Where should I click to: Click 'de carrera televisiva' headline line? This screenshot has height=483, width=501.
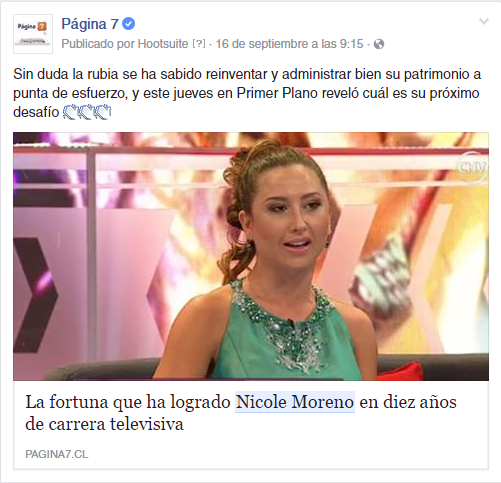(104, 424)
